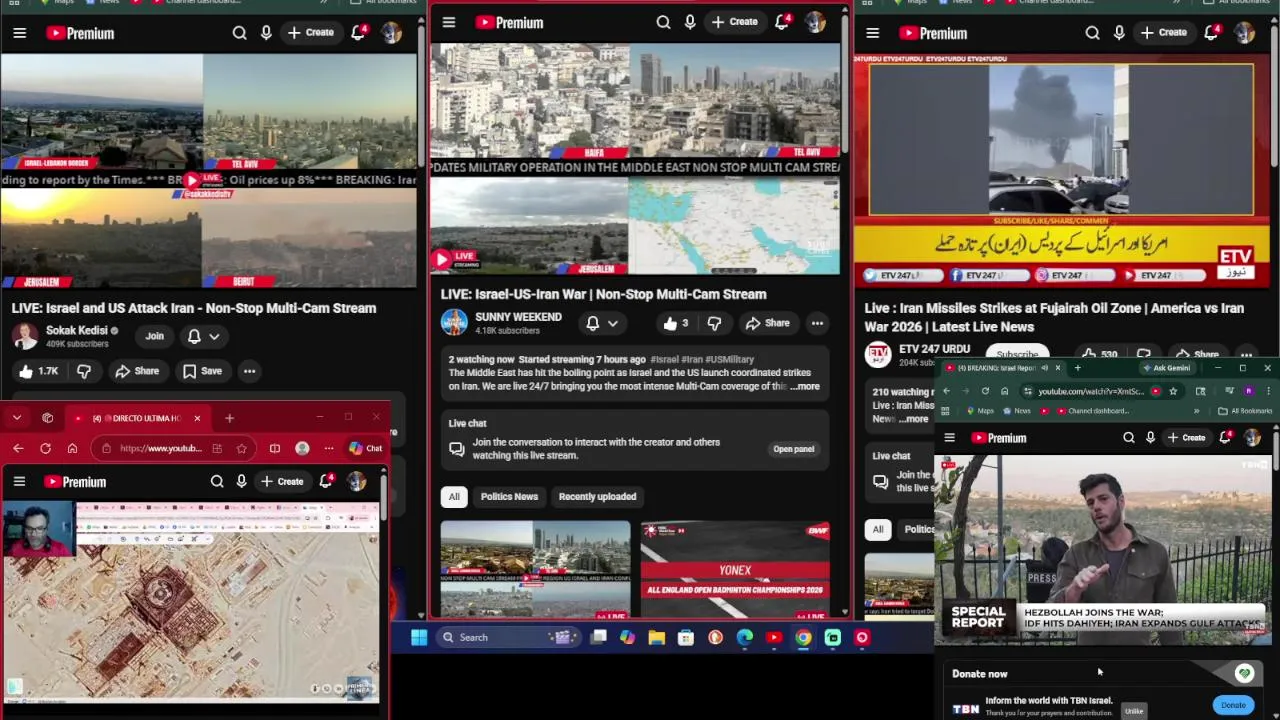Select the Recently uploaded chip
Viewport: 1280px width, 720px height.
(x=597, y=497)
